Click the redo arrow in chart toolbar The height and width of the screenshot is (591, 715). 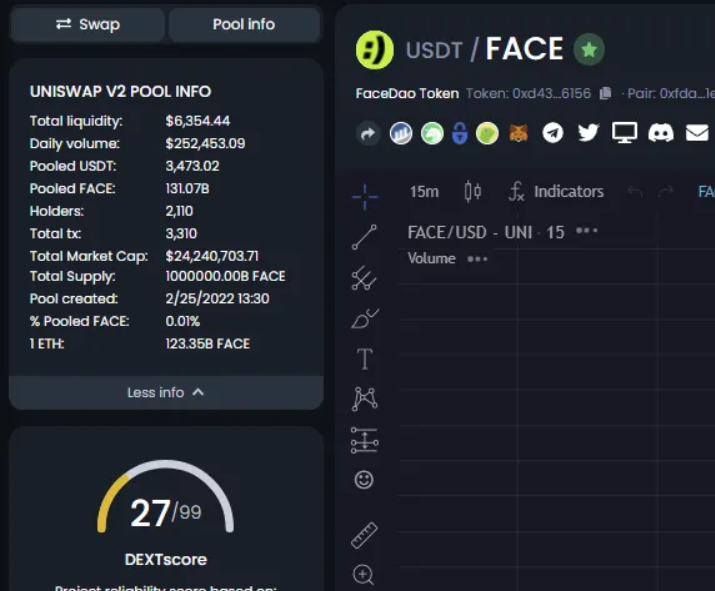[666, 192]
